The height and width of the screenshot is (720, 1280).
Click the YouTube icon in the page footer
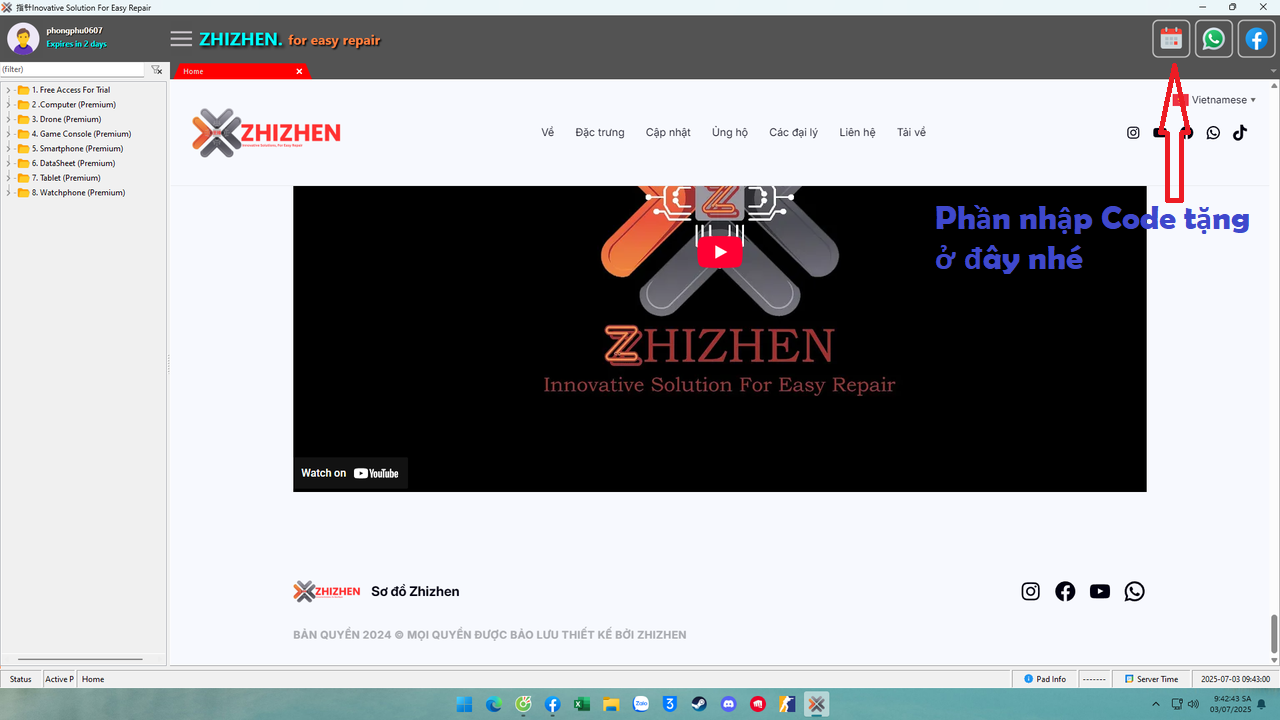pos(1100,591)
